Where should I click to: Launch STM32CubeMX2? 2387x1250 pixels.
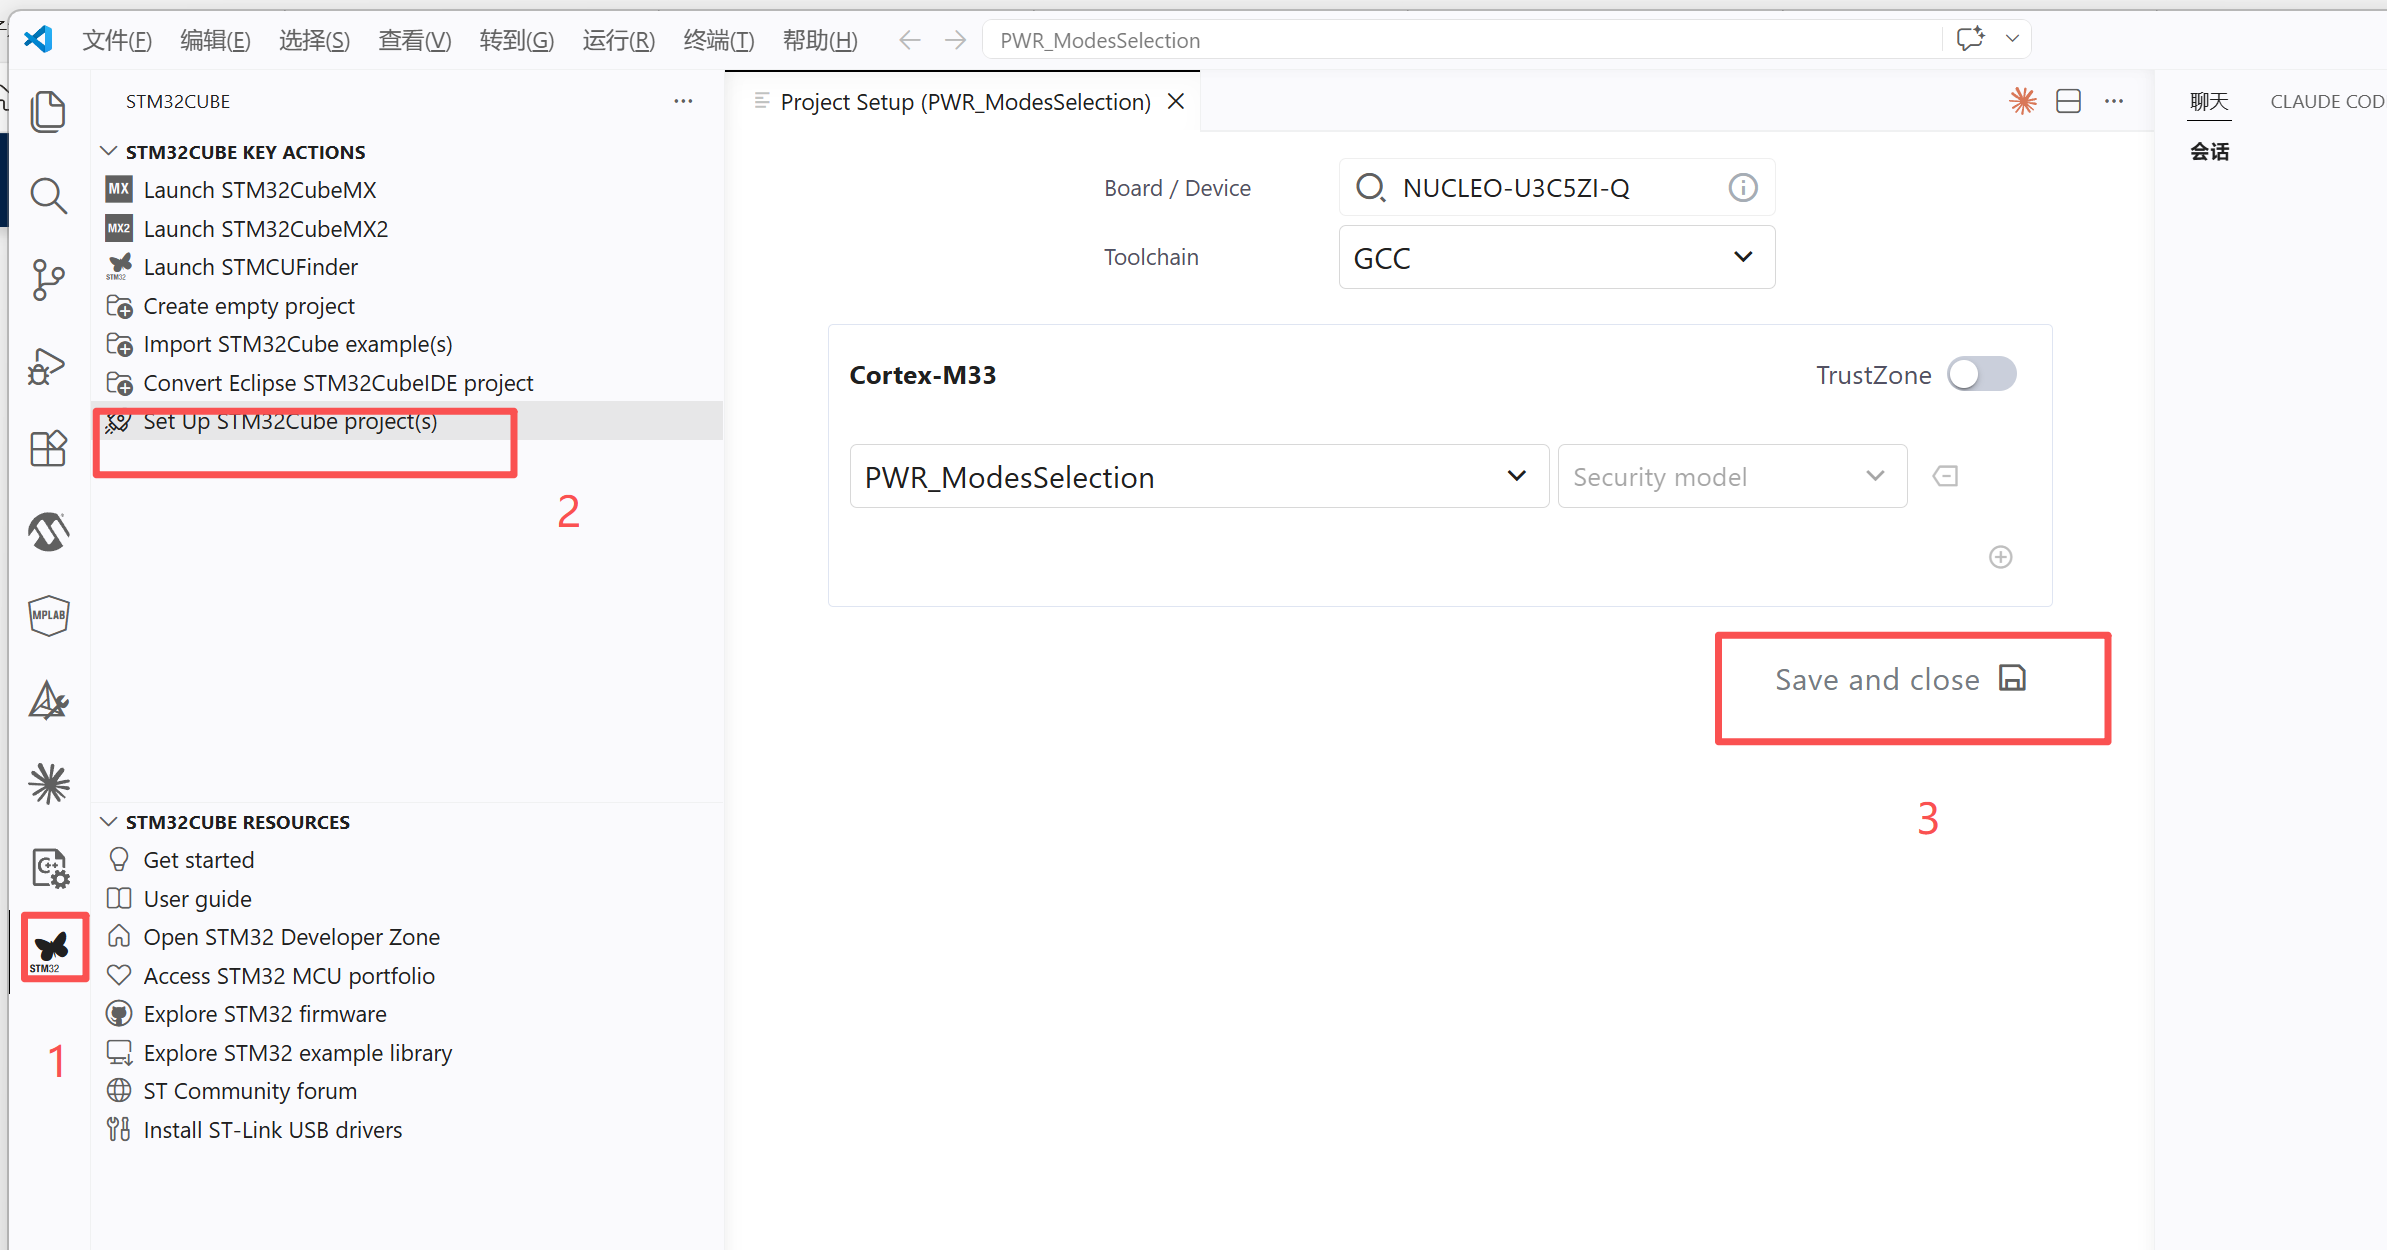tap(265, 229)
